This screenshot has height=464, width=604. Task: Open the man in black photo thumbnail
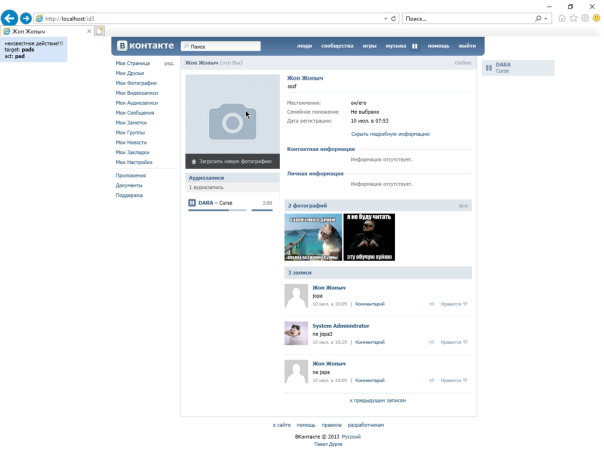[369, 237]
